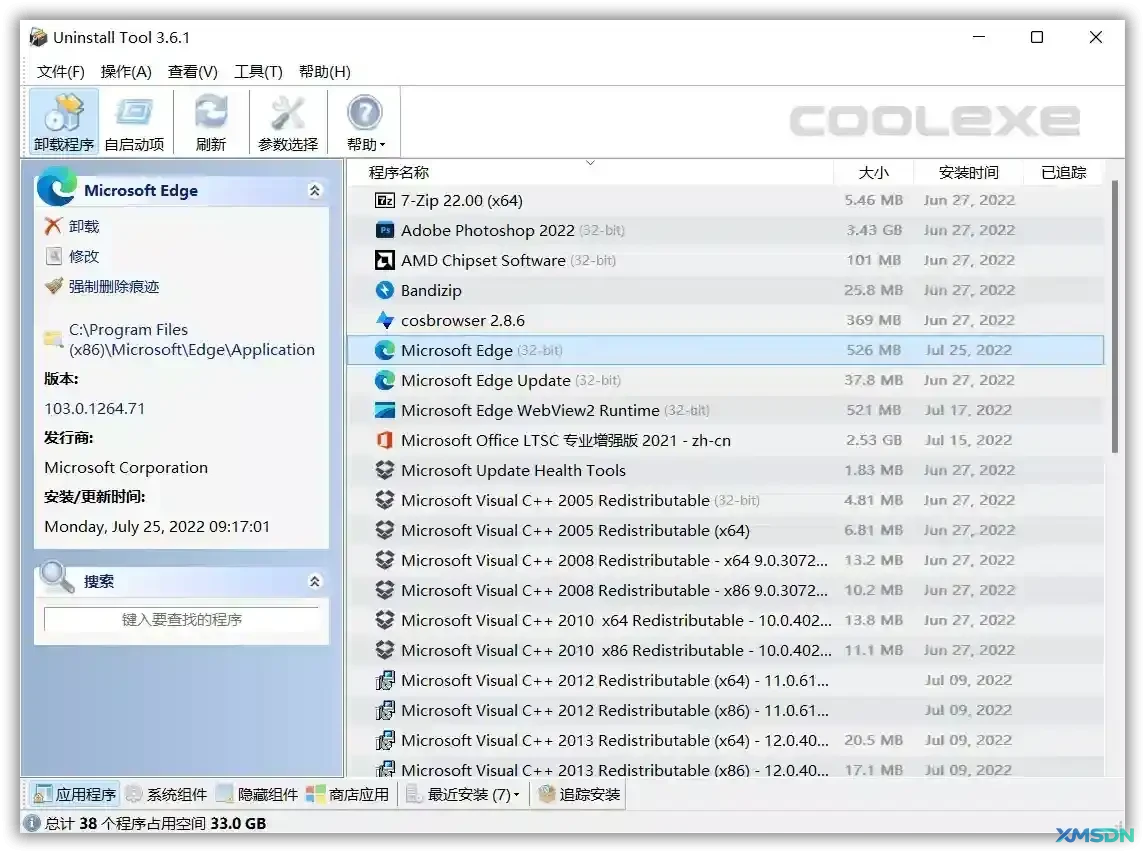1145x853 pixels.
Task: Click the Microsoft Update Health Tools icon
Action: pyautogui.click(x=385, y=470)
